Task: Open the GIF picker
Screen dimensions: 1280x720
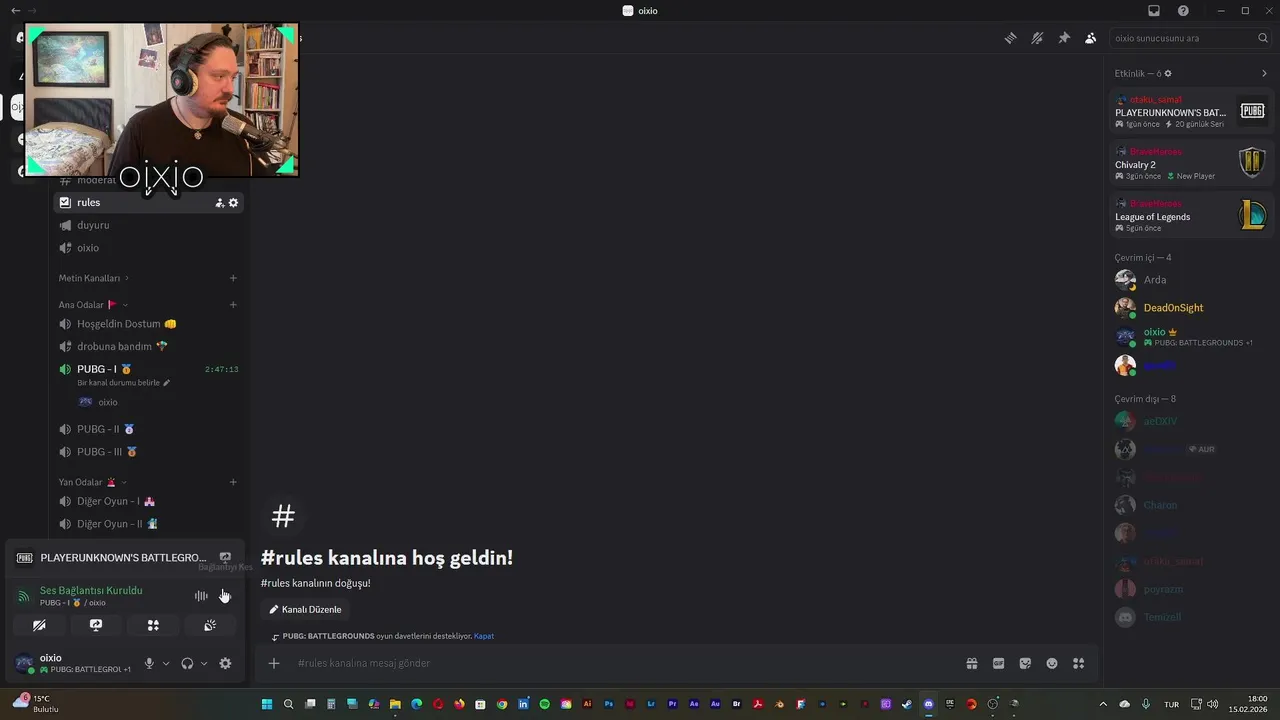Action: pyautogui.click(x=998, y=663)
